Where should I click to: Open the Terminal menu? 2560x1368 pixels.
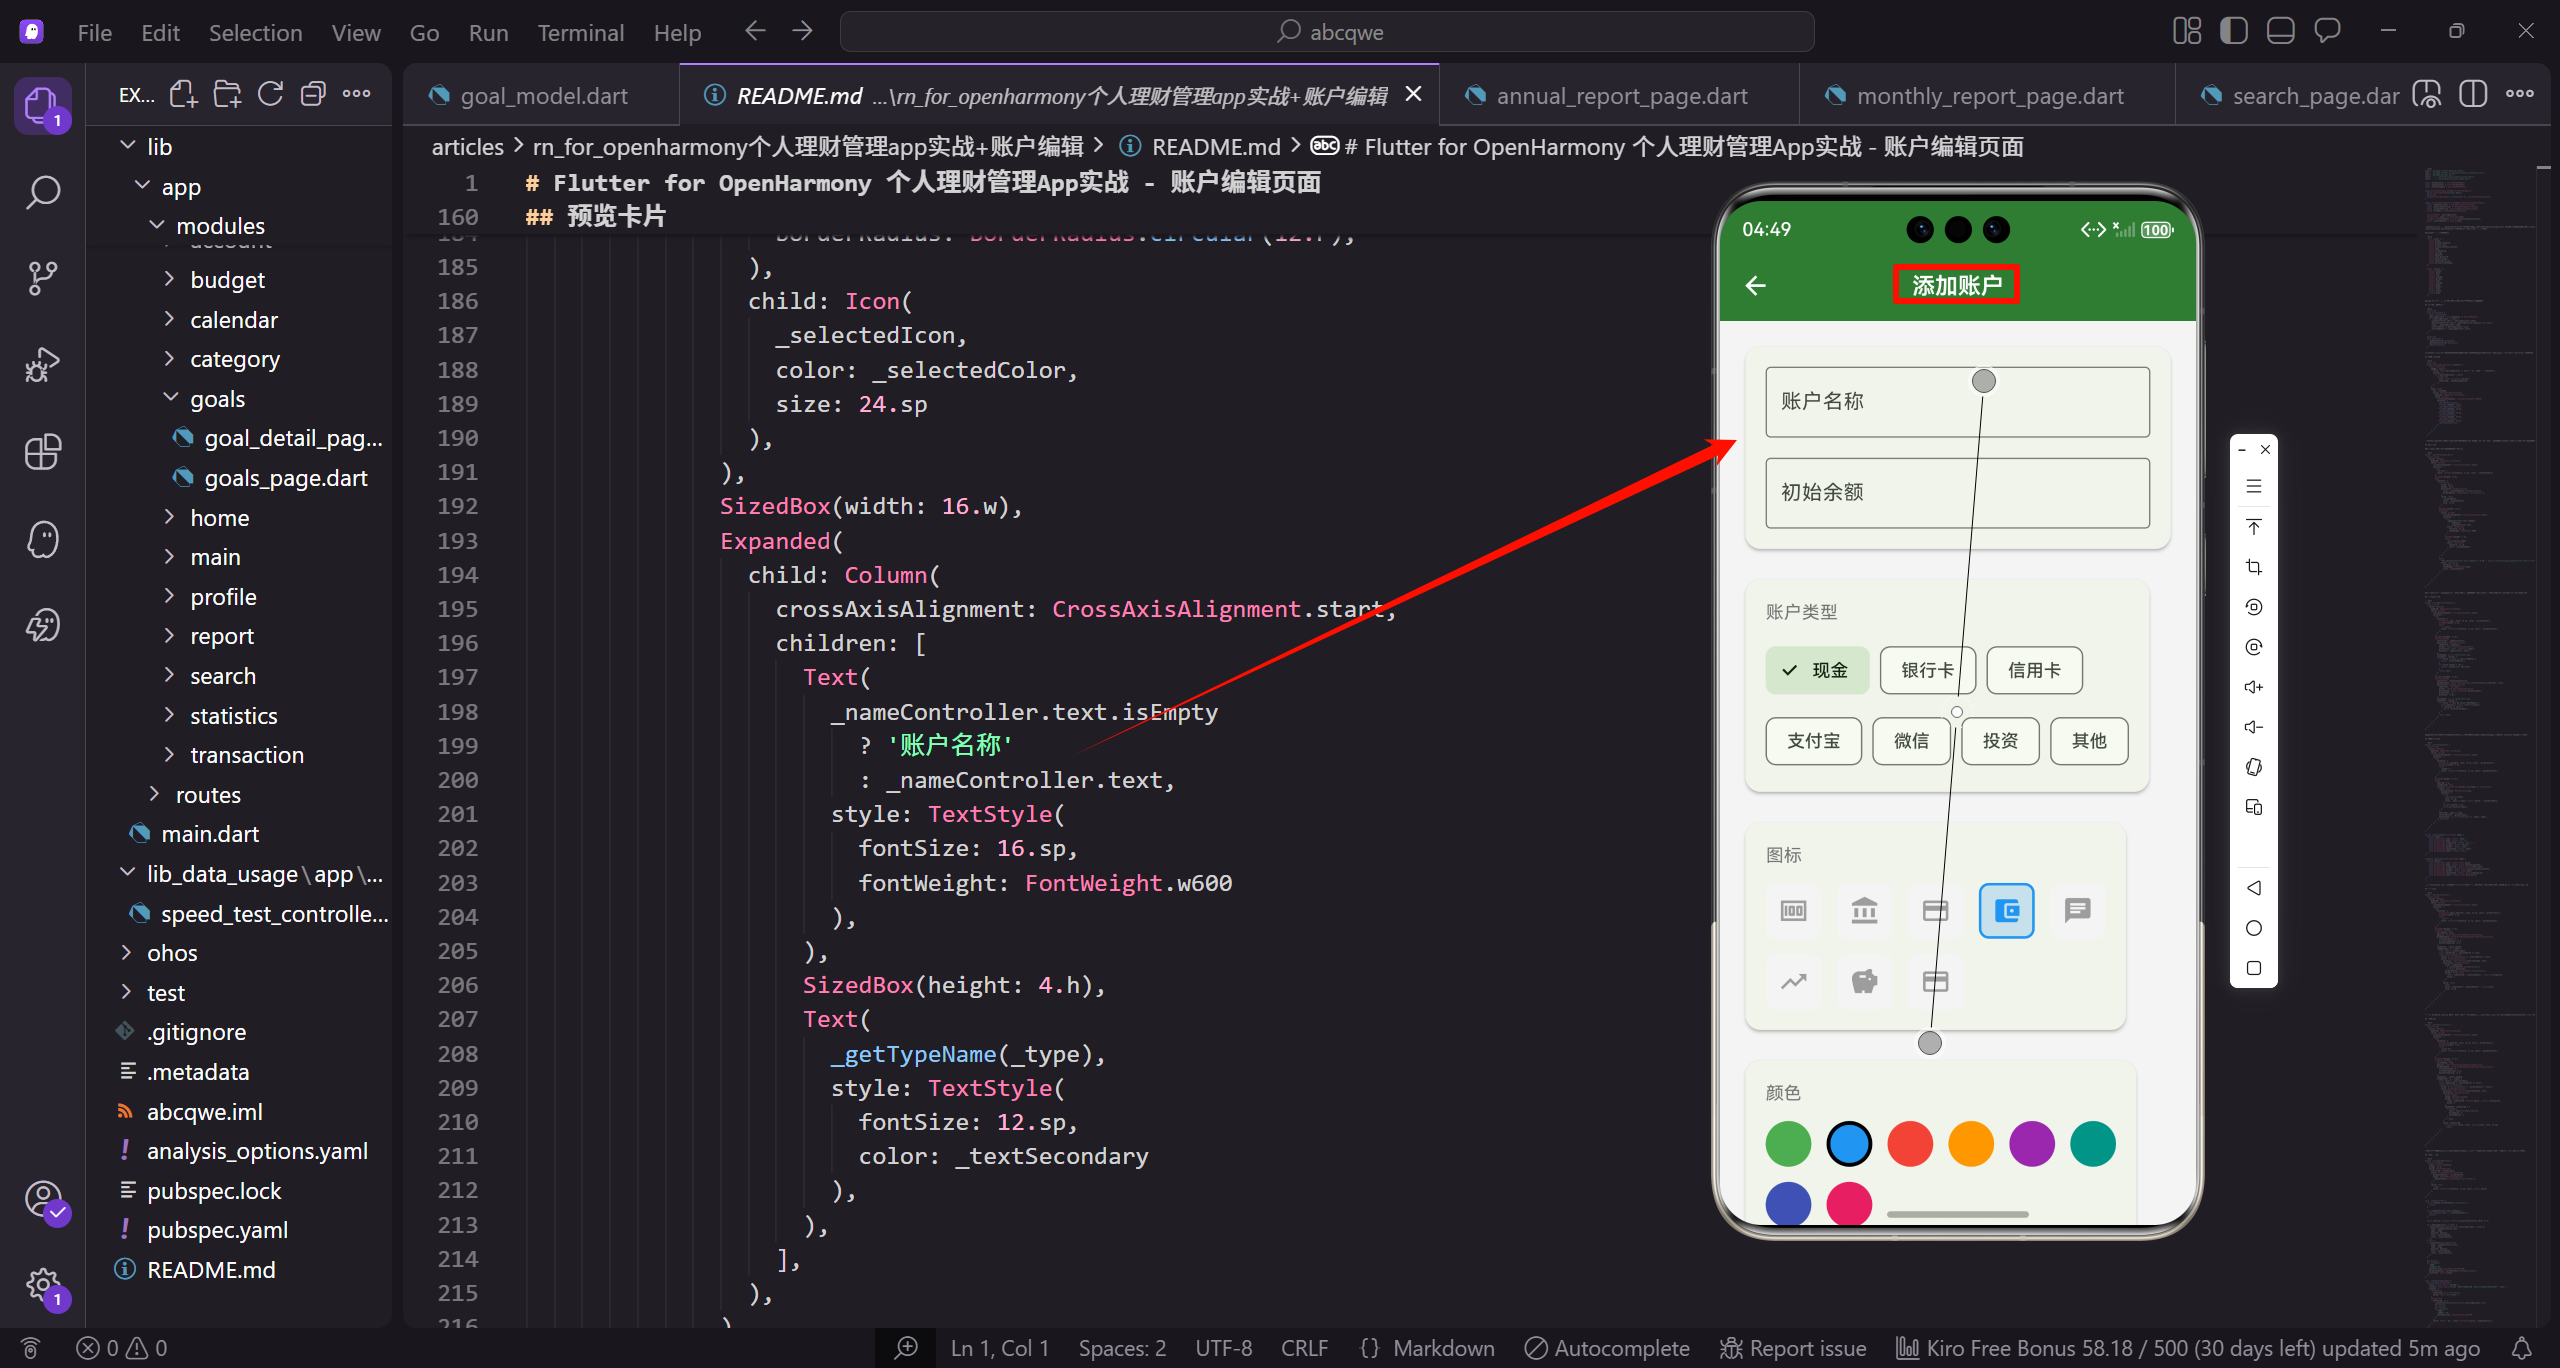pyautogui.click(x=580, y=33)
